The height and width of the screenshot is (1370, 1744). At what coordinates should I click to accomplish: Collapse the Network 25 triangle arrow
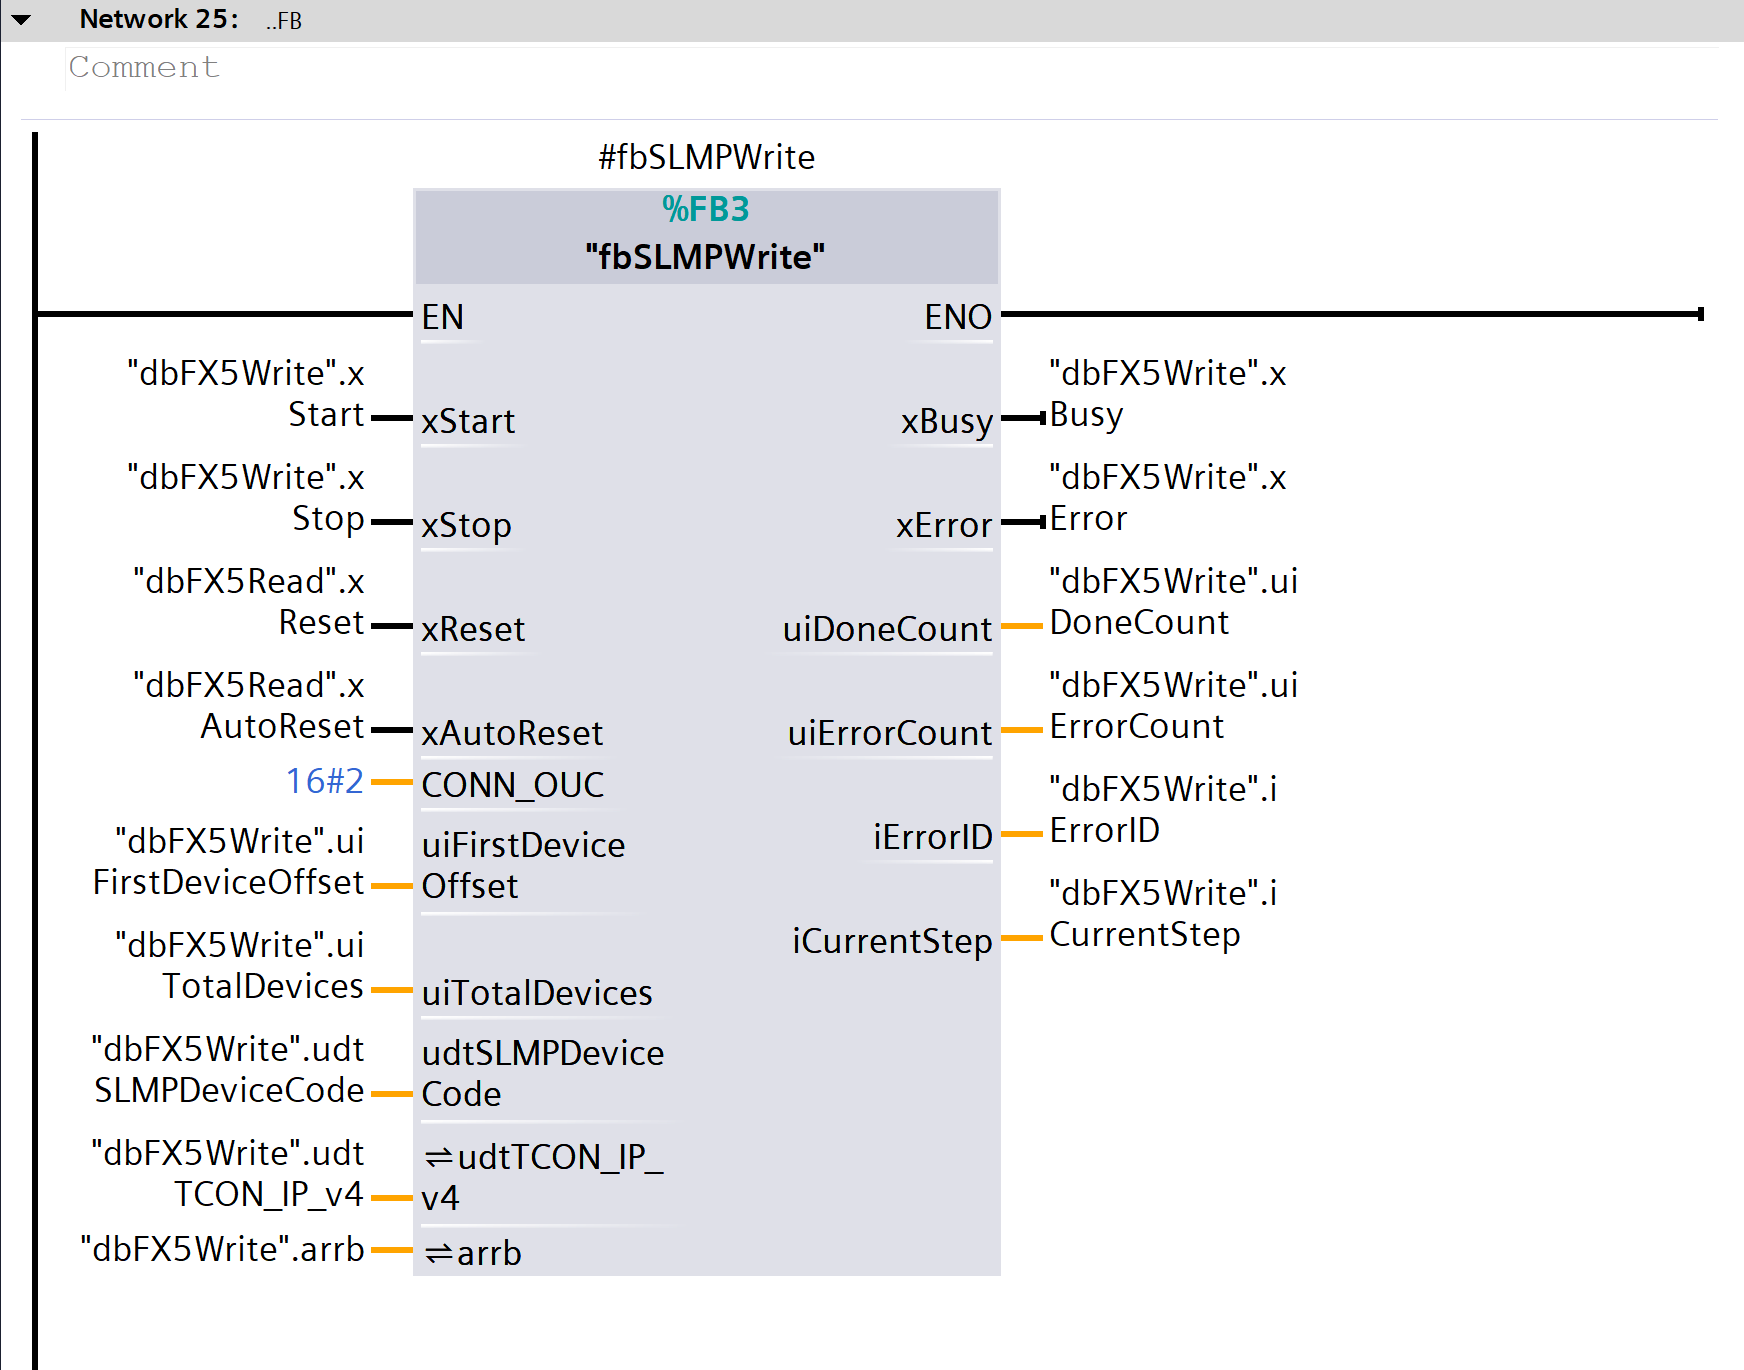point(21,20)
